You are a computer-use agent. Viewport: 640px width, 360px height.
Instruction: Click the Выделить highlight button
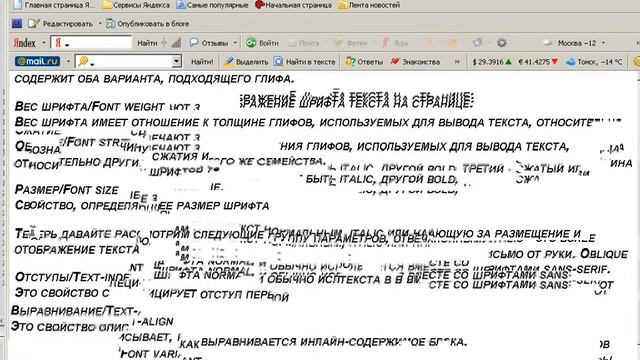click(x=246, y=62)
